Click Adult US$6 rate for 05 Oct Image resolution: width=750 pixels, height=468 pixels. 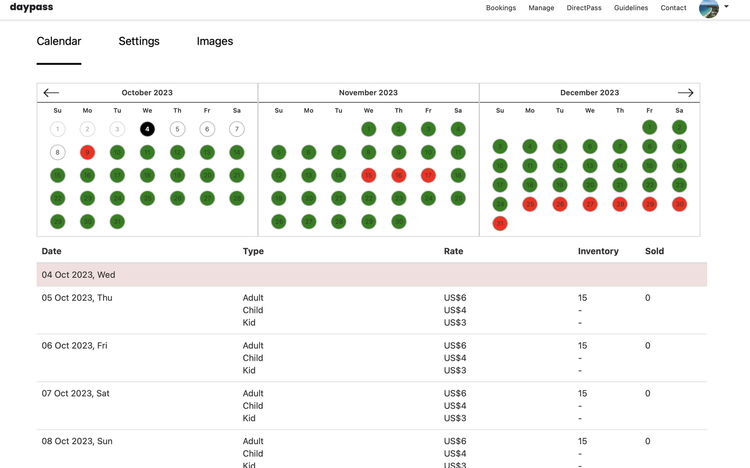click(x=454, y=298)
